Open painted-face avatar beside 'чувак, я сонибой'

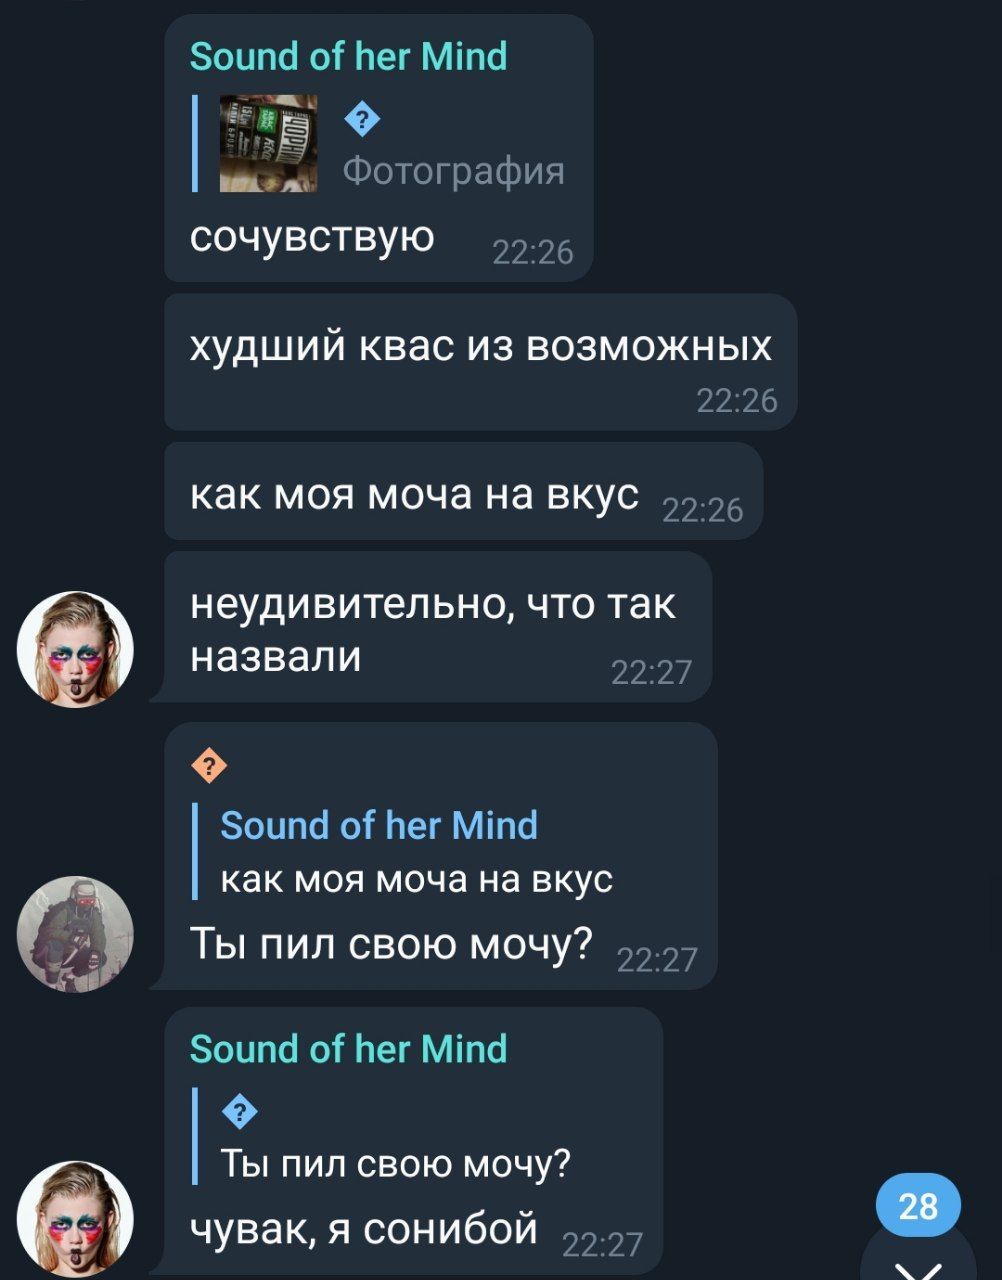tap(75, 1218)
